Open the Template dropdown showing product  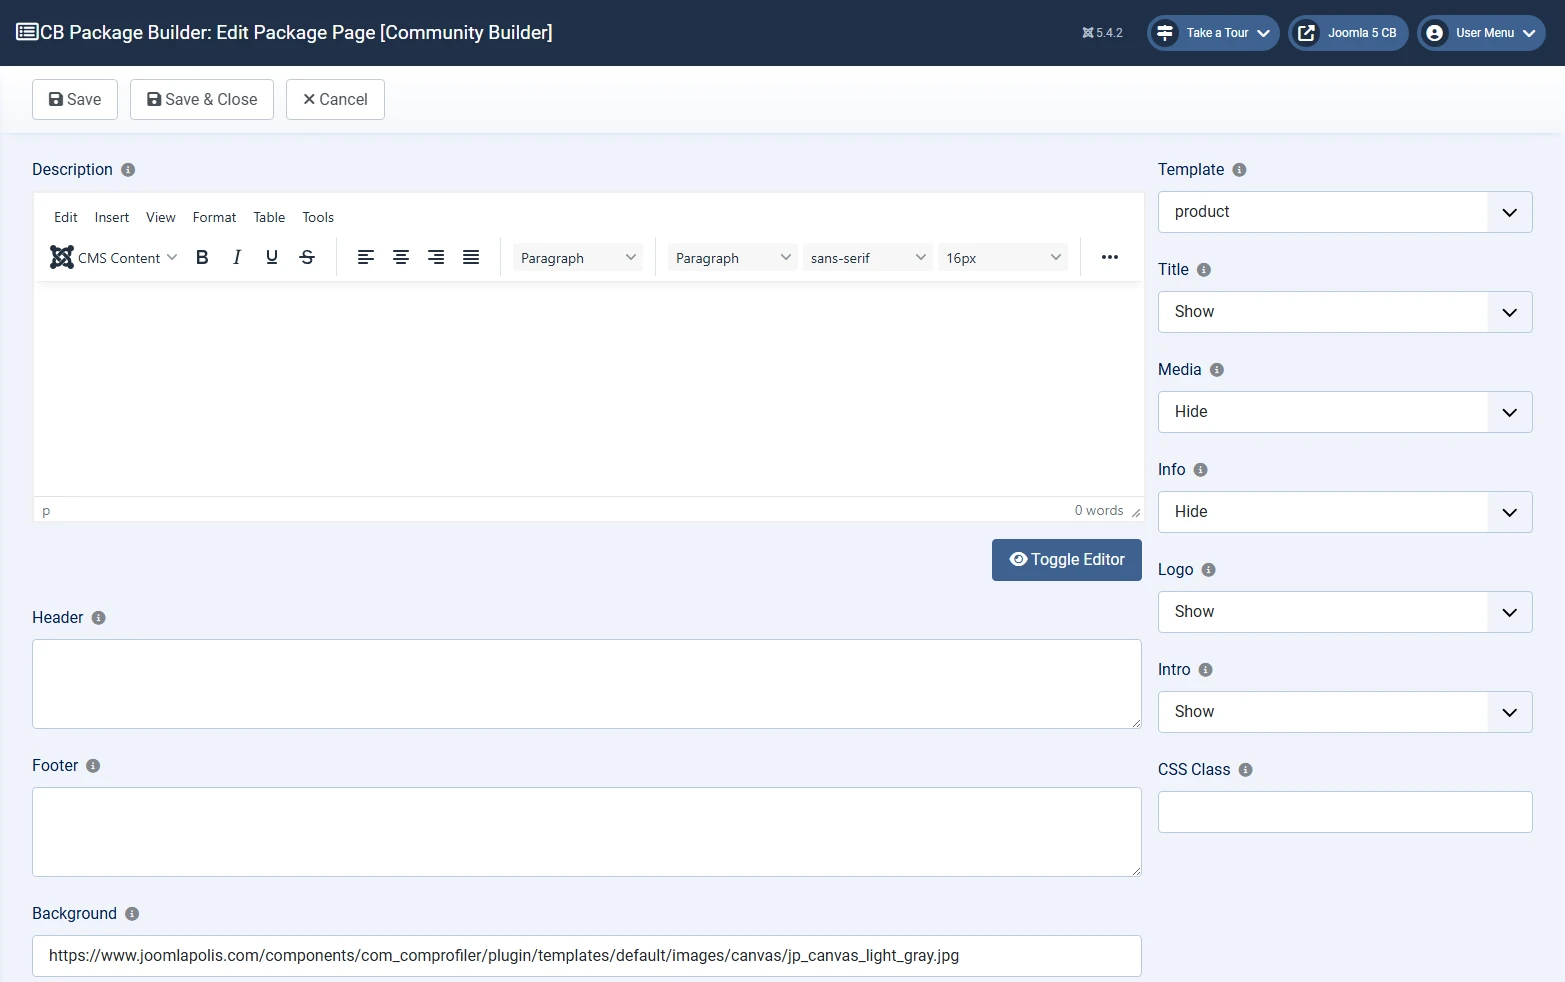tap(1344, 211)
